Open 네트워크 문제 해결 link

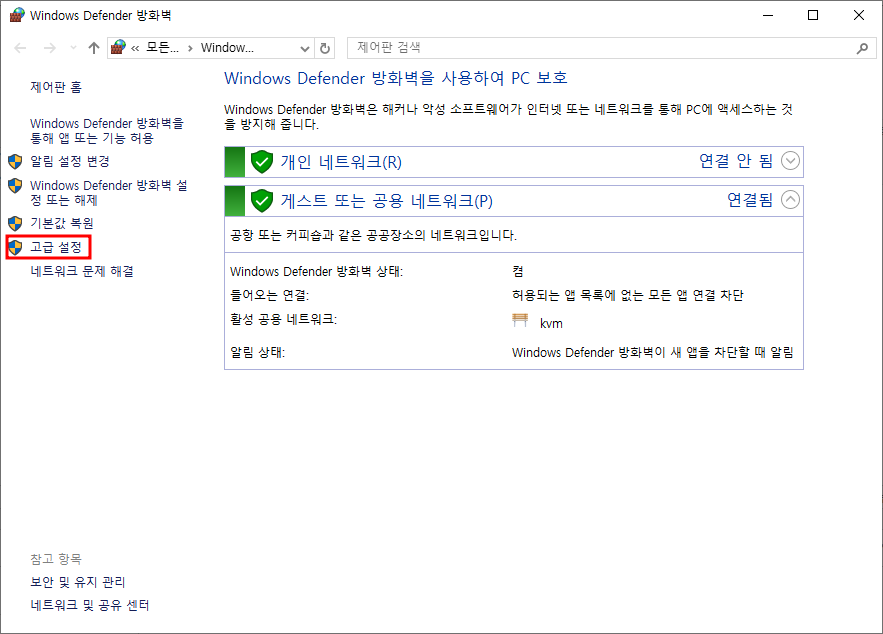[x=82, y=271]
